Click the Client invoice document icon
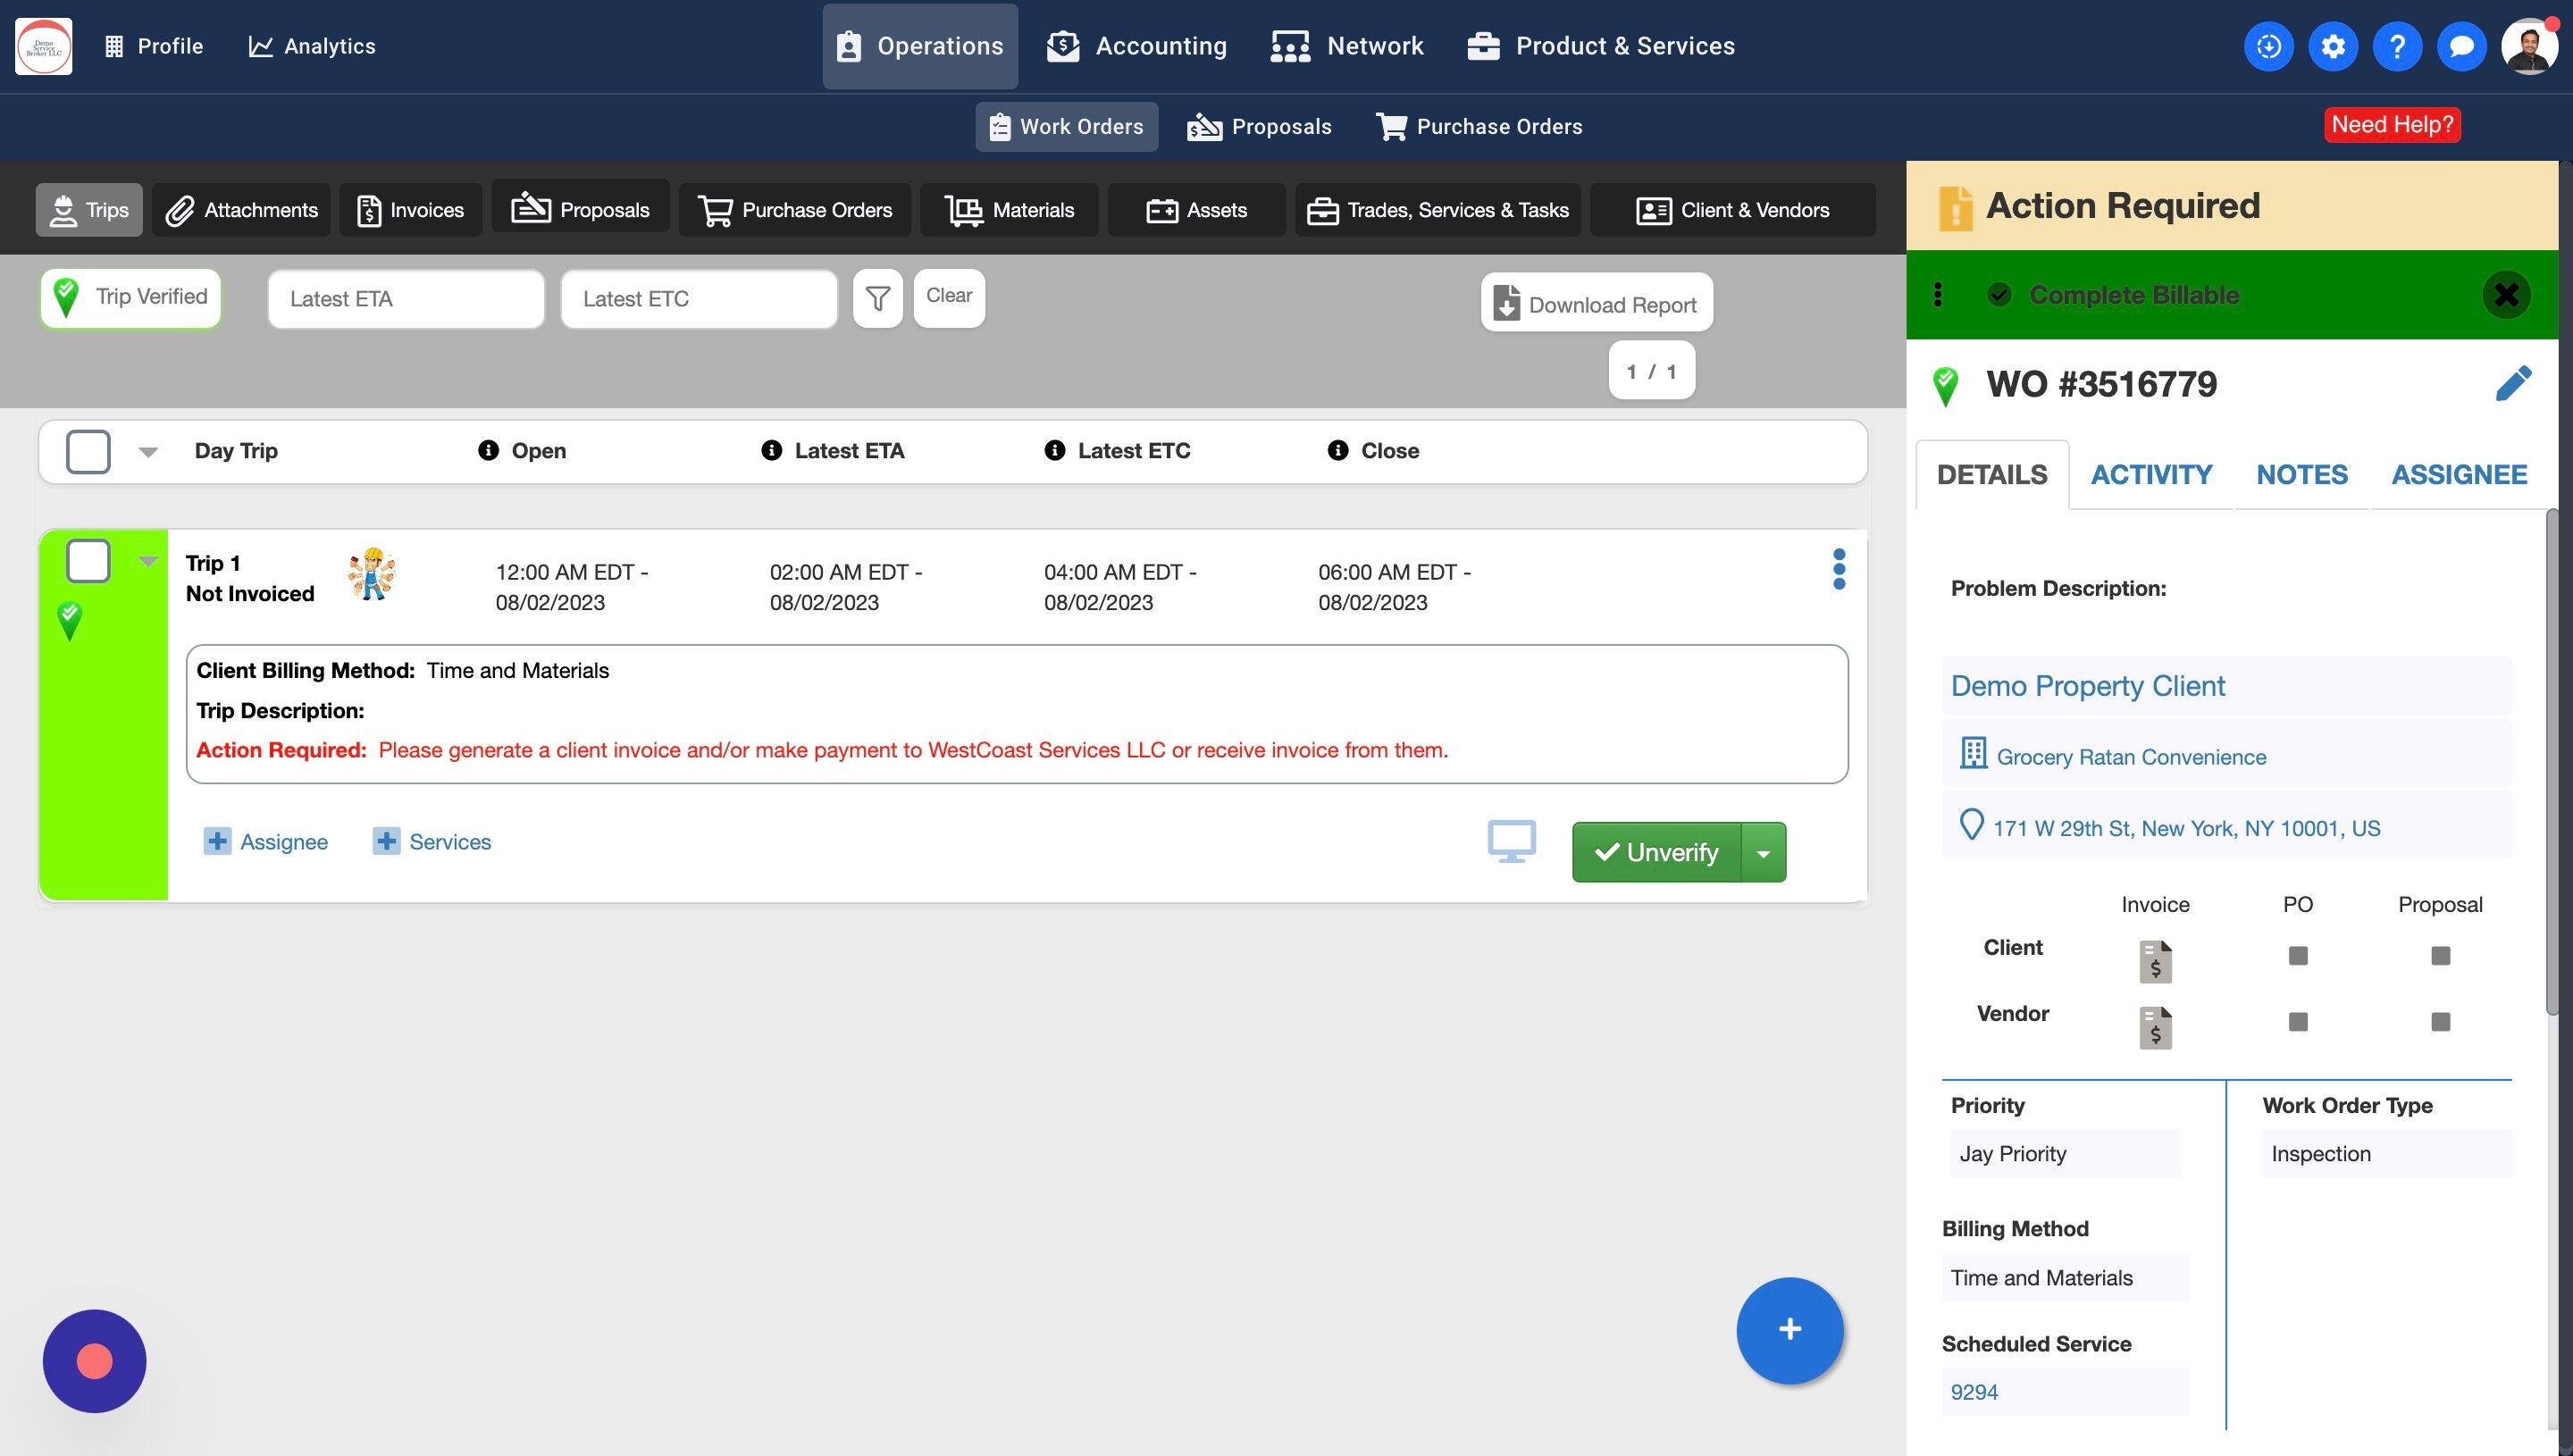 [2155, 961]
